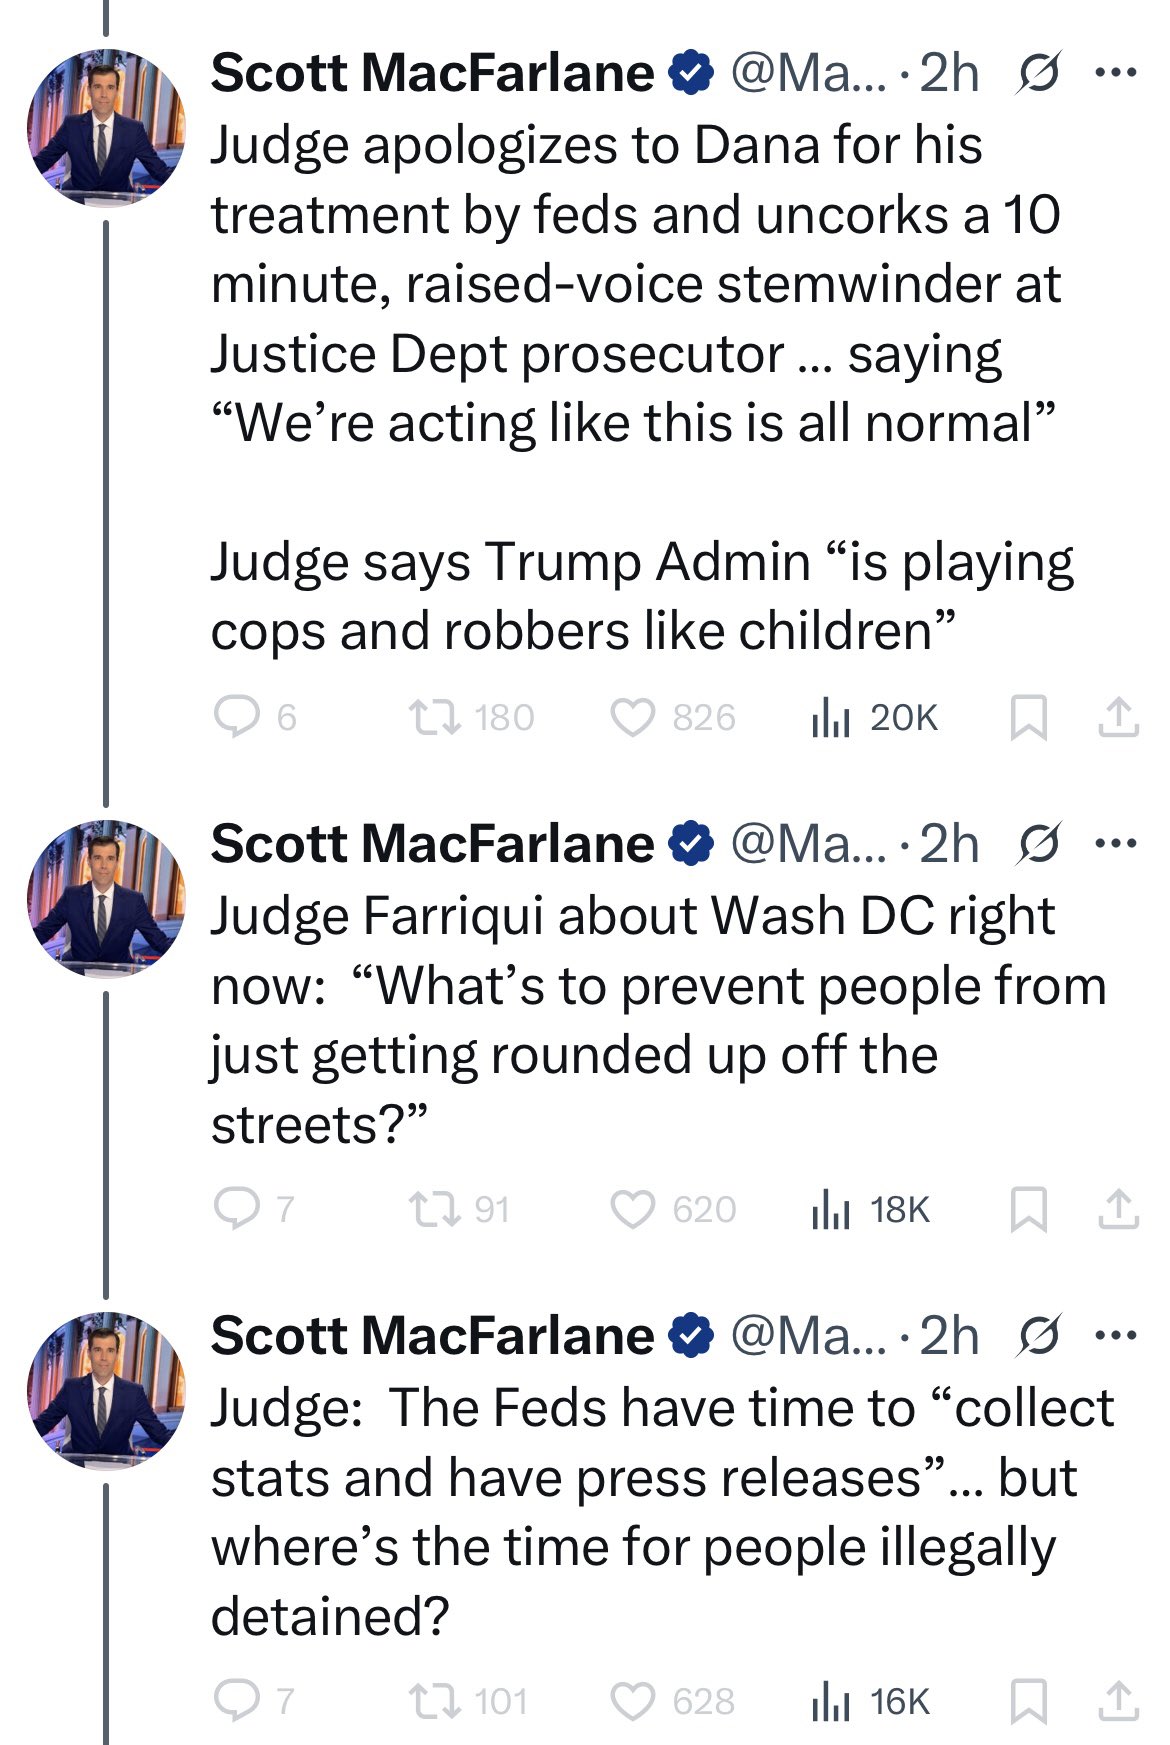Viewport: 1170px width, 1745px height.
Task: Like the tweet with 826 likes
Action: point(632,717)
